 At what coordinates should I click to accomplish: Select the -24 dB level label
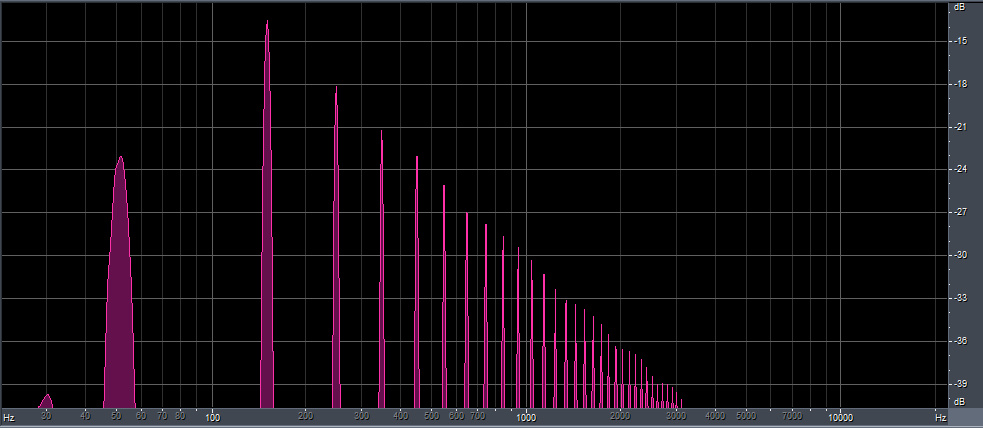point(959,170)
